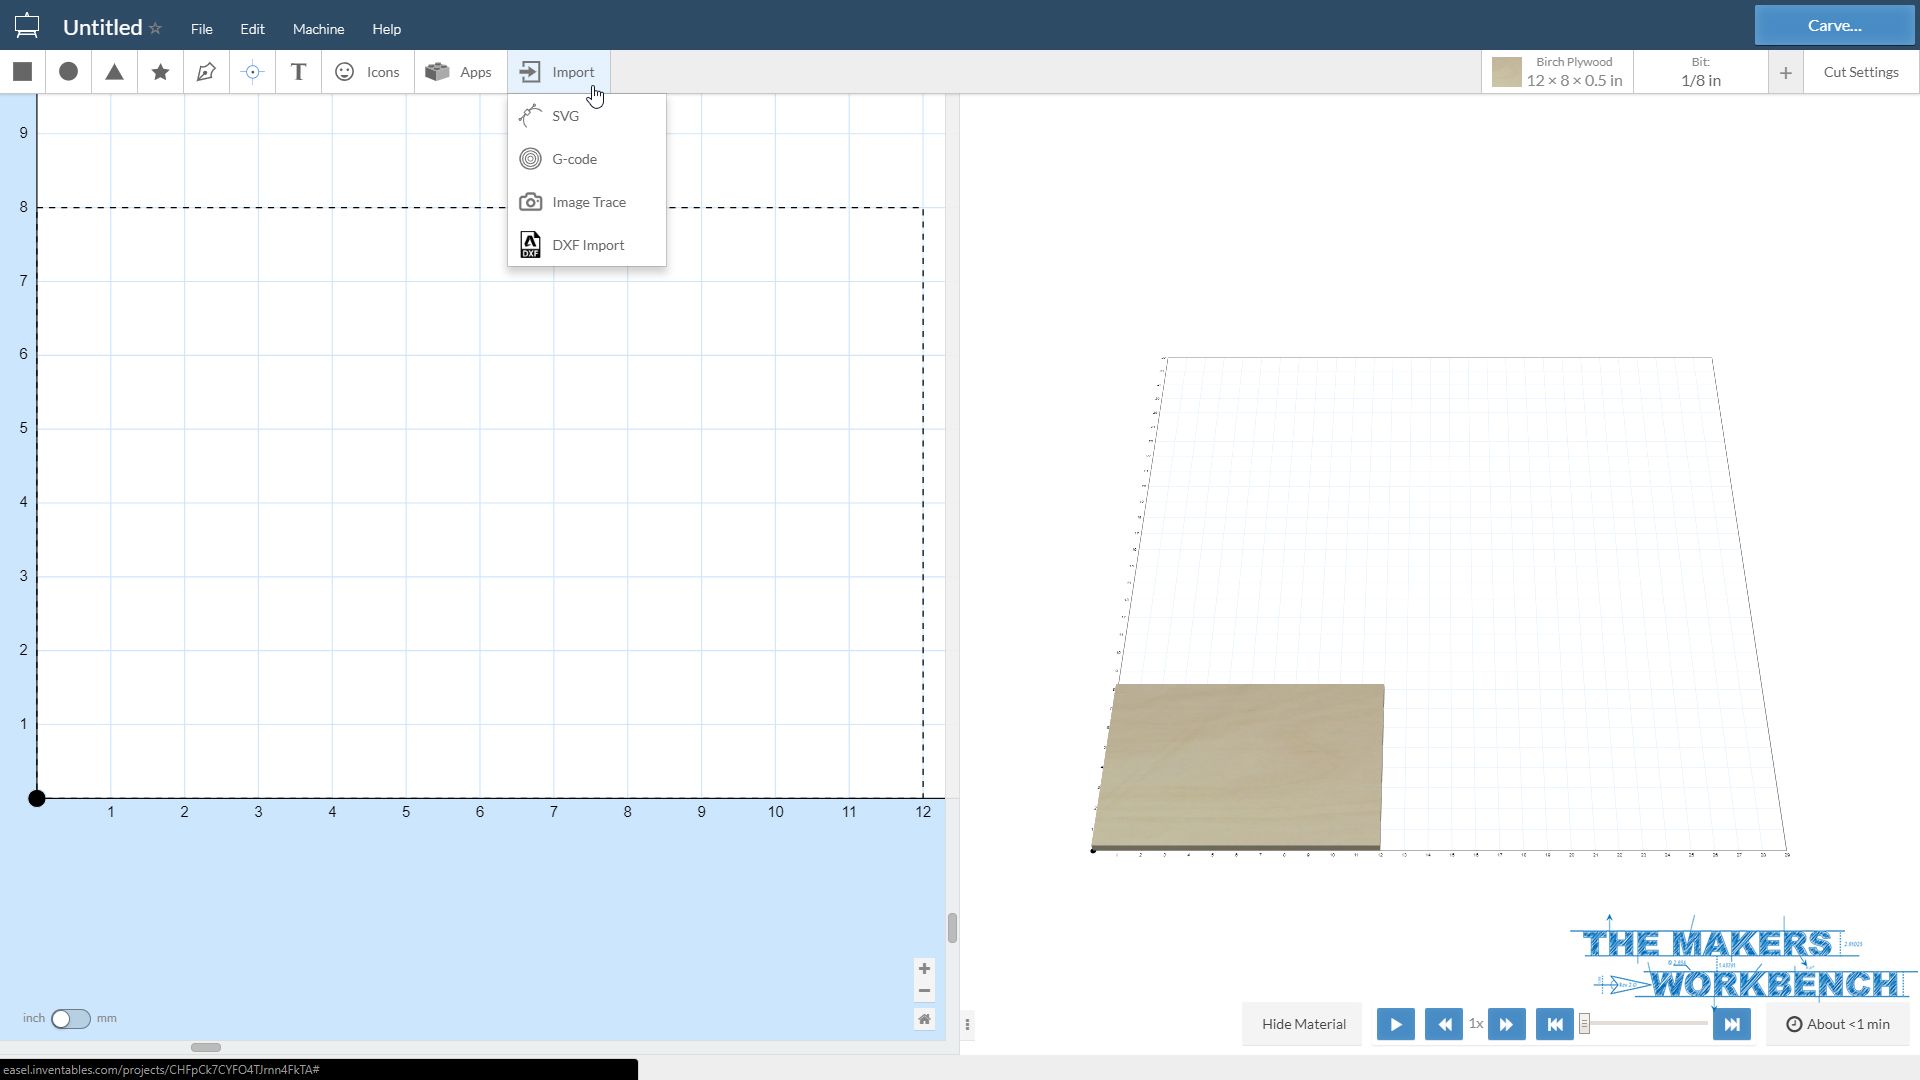Choose SVG from the Import menu
This screenshot has height=1080, width=1920.
[x=565, y=115]
